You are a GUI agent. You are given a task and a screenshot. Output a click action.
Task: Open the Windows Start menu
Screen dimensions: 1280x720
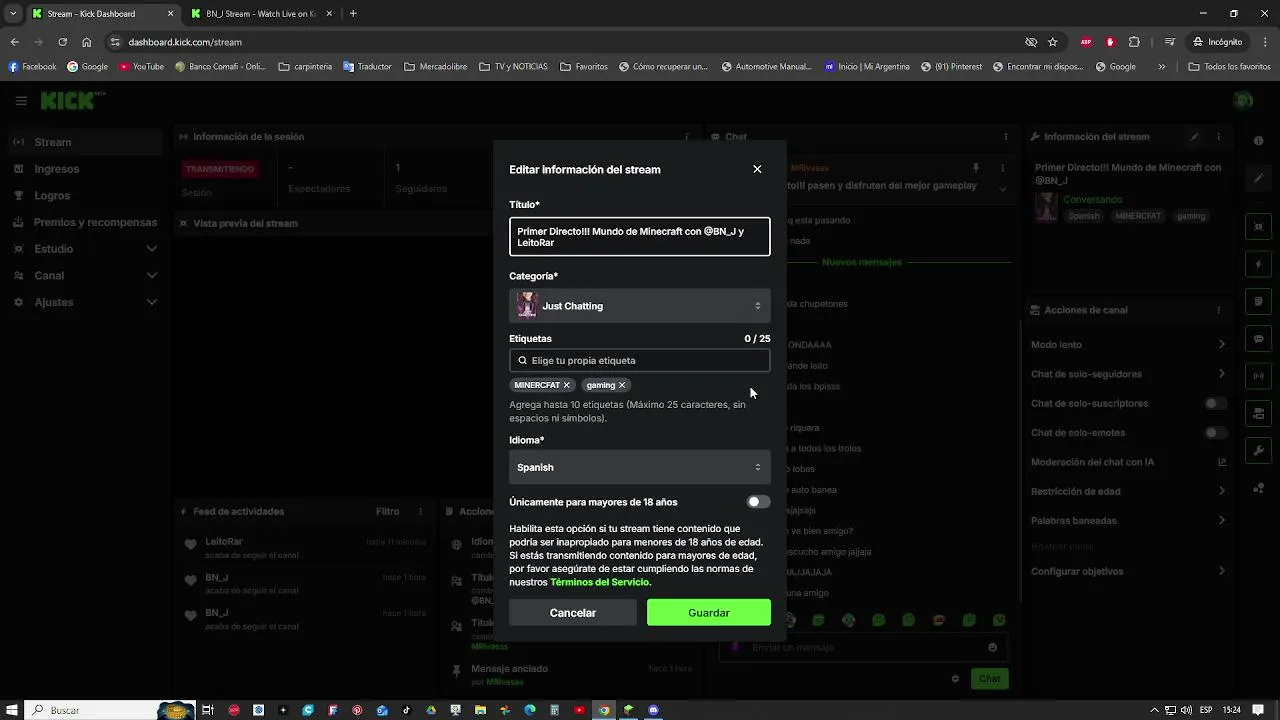pyautogui.click(x=12, y=710)
